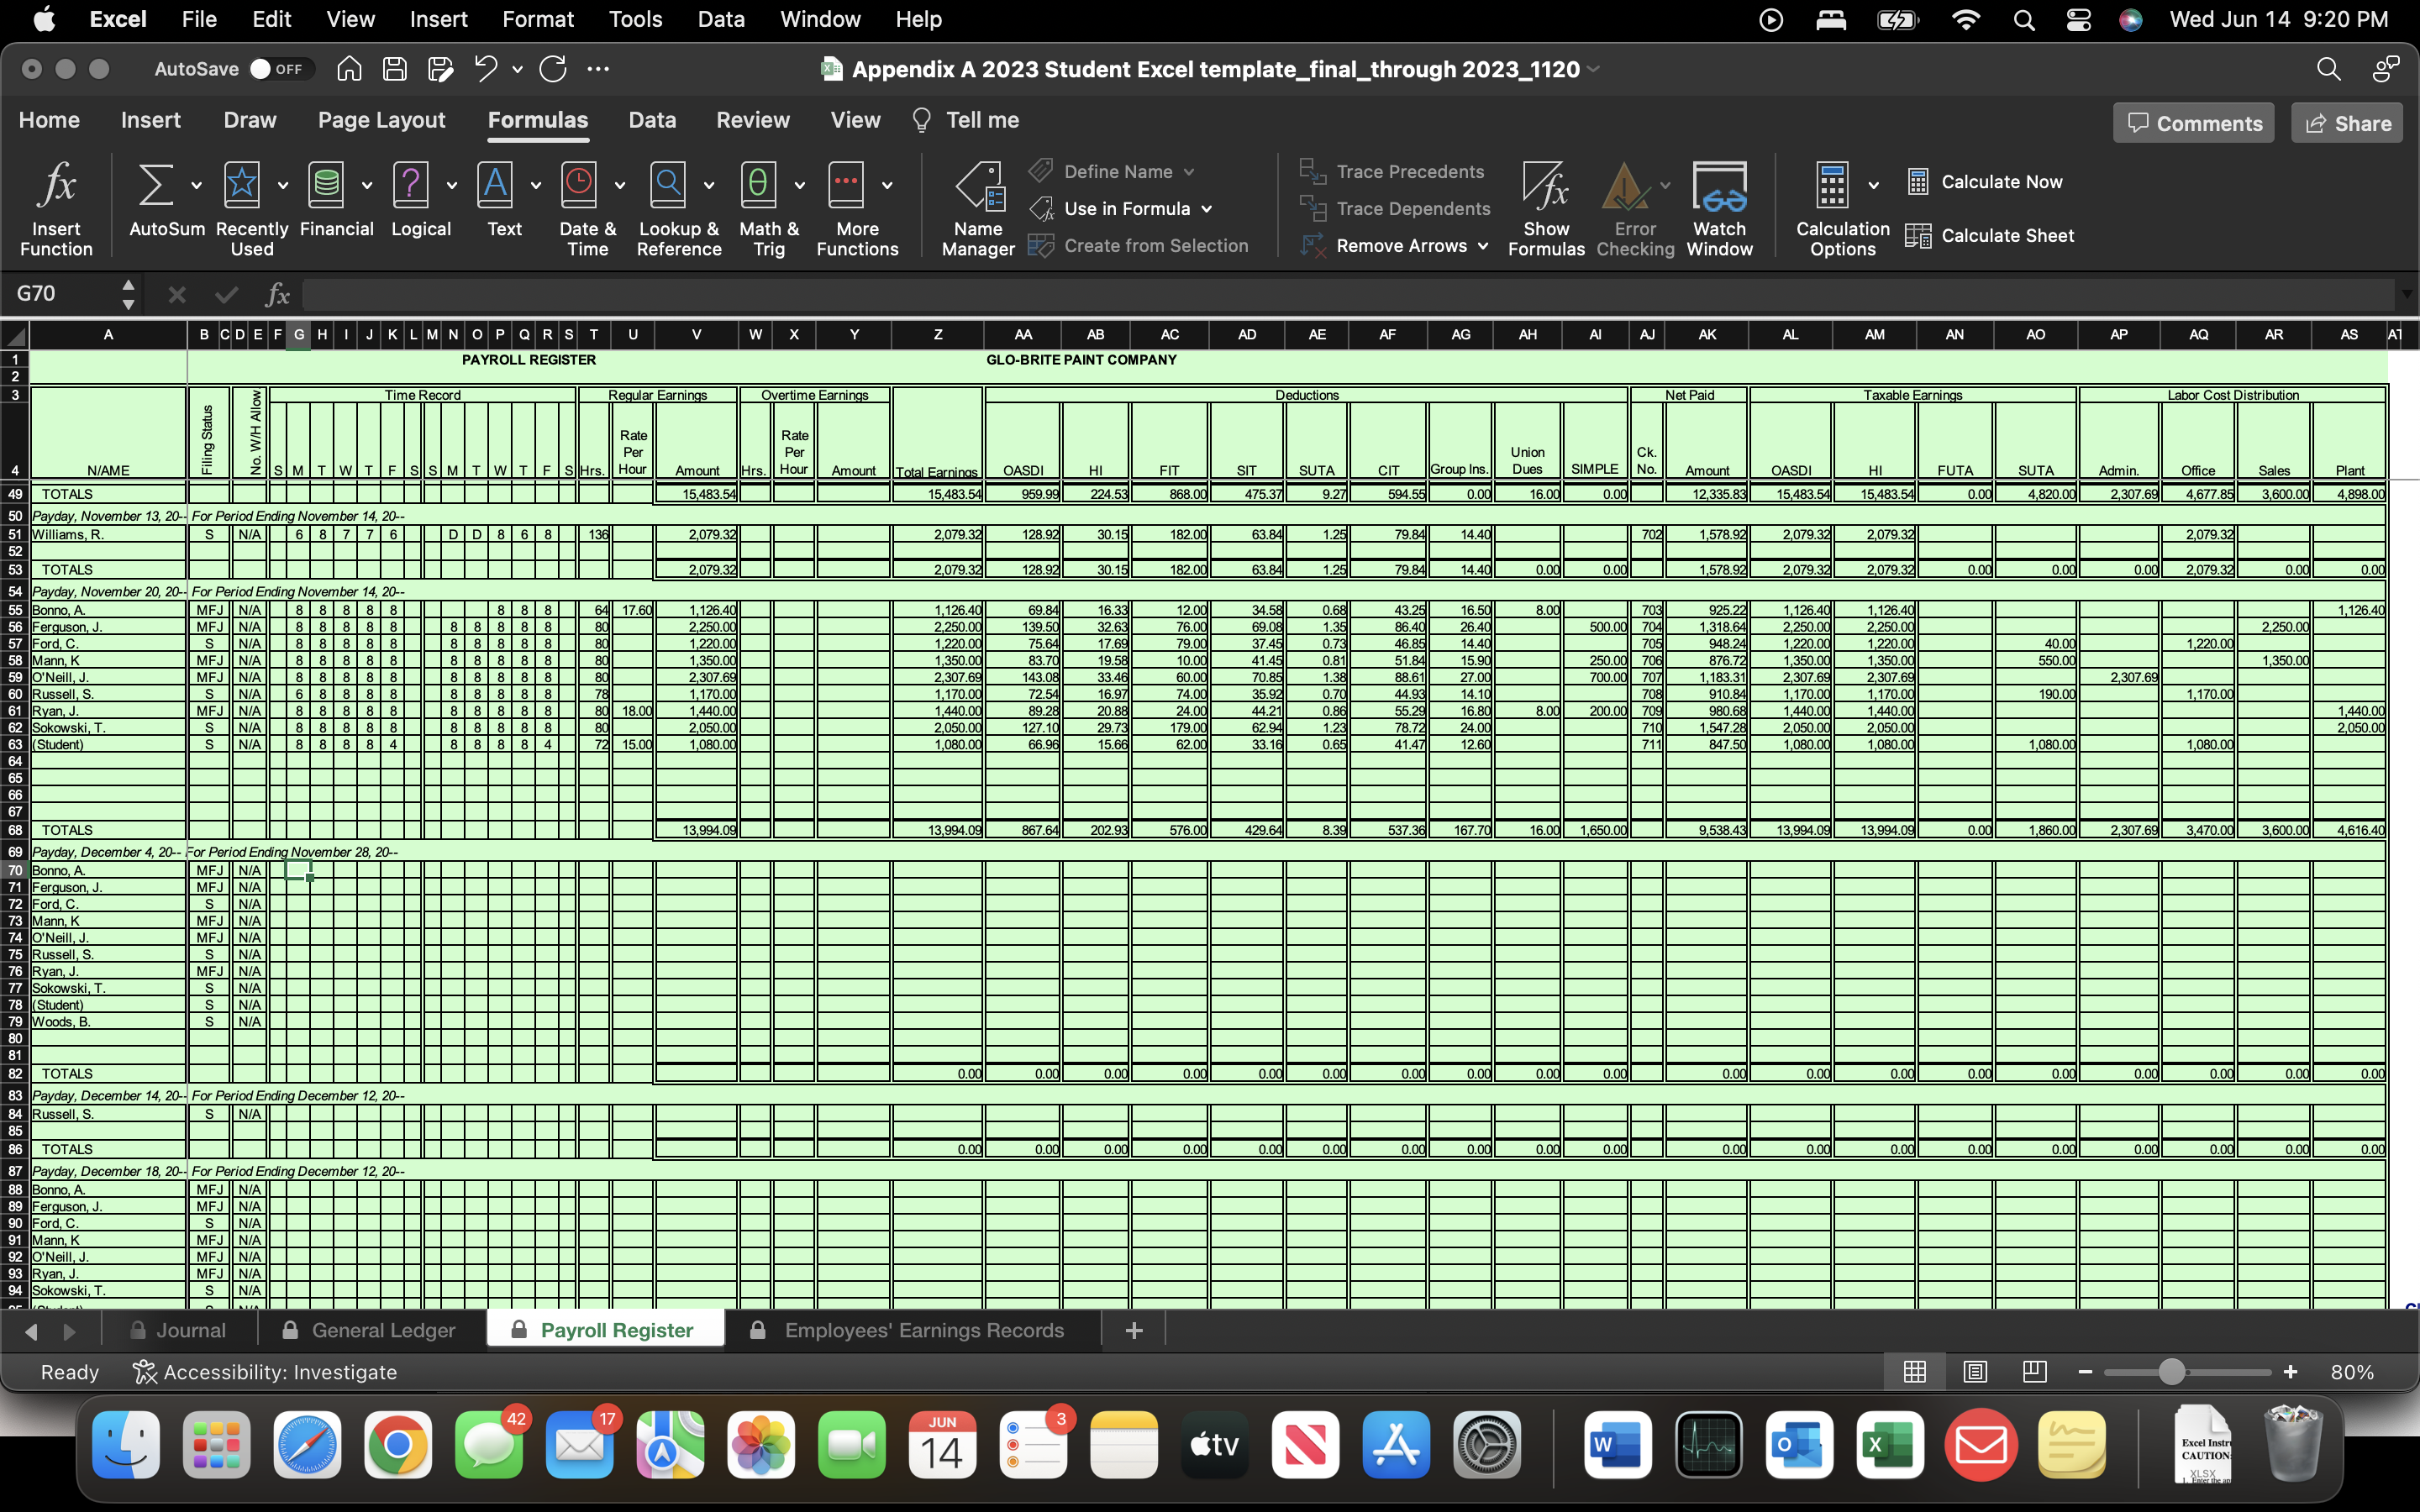Switch to the Data ribbon tab
This screenshot has height=1512, width=2420.
(x=652, y=120)
